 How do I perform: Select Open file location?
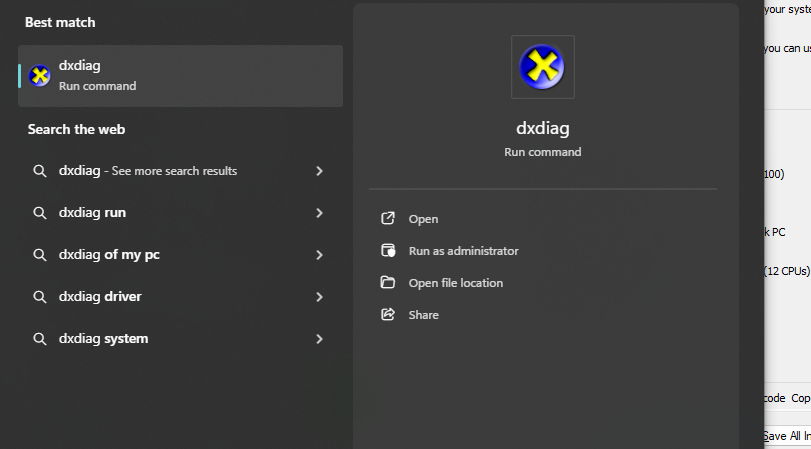(x=456, y=283)
